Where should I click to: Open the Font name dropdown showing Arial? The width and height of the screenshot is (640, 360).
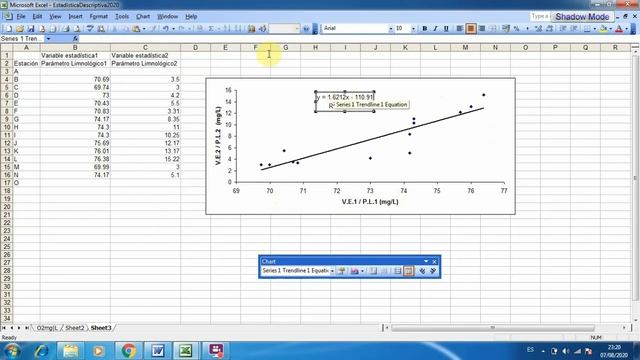(x=391, y=29)
